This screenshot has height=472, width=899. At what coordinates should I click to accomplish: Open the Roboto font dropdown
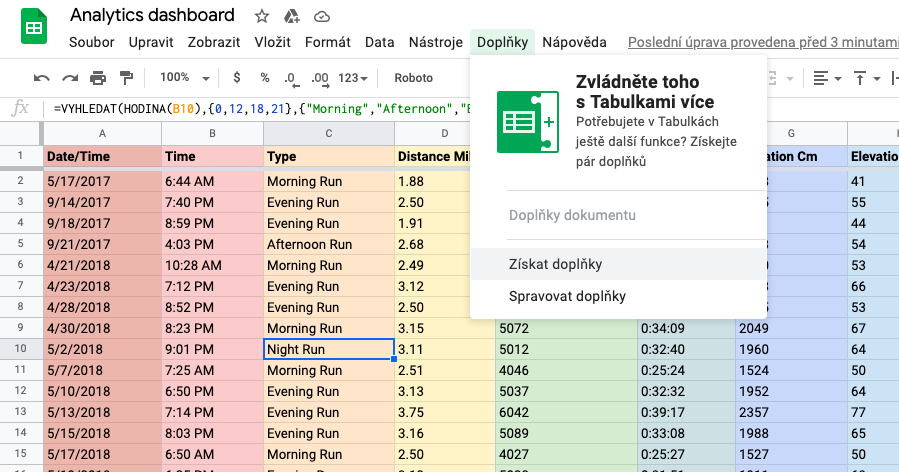pyautogui.click(x=414, y=78)
